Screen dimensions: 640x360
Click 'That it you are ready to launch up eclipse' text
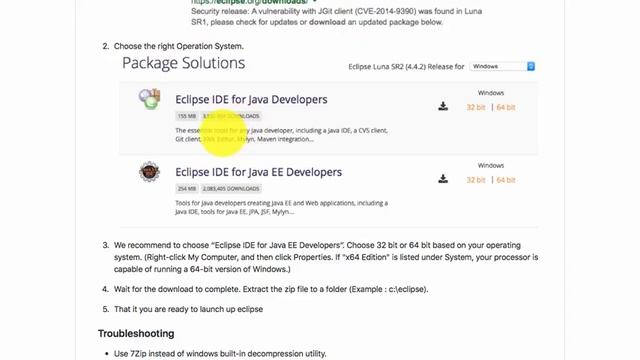click(x=189, y=309)
